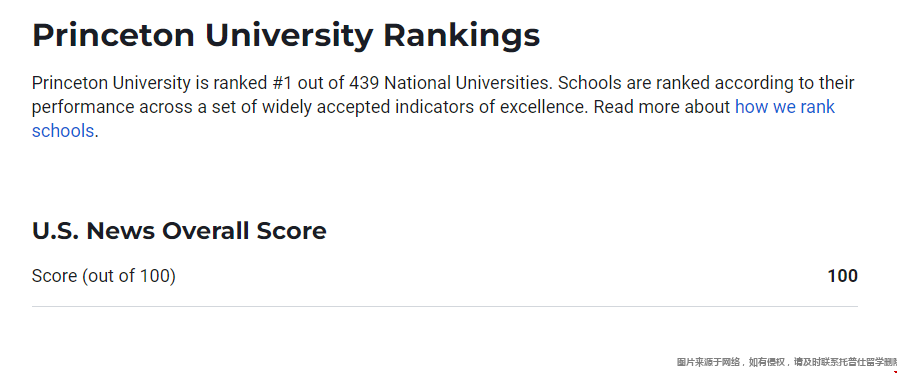Open the 'how we rank' link

coord(785,107)
